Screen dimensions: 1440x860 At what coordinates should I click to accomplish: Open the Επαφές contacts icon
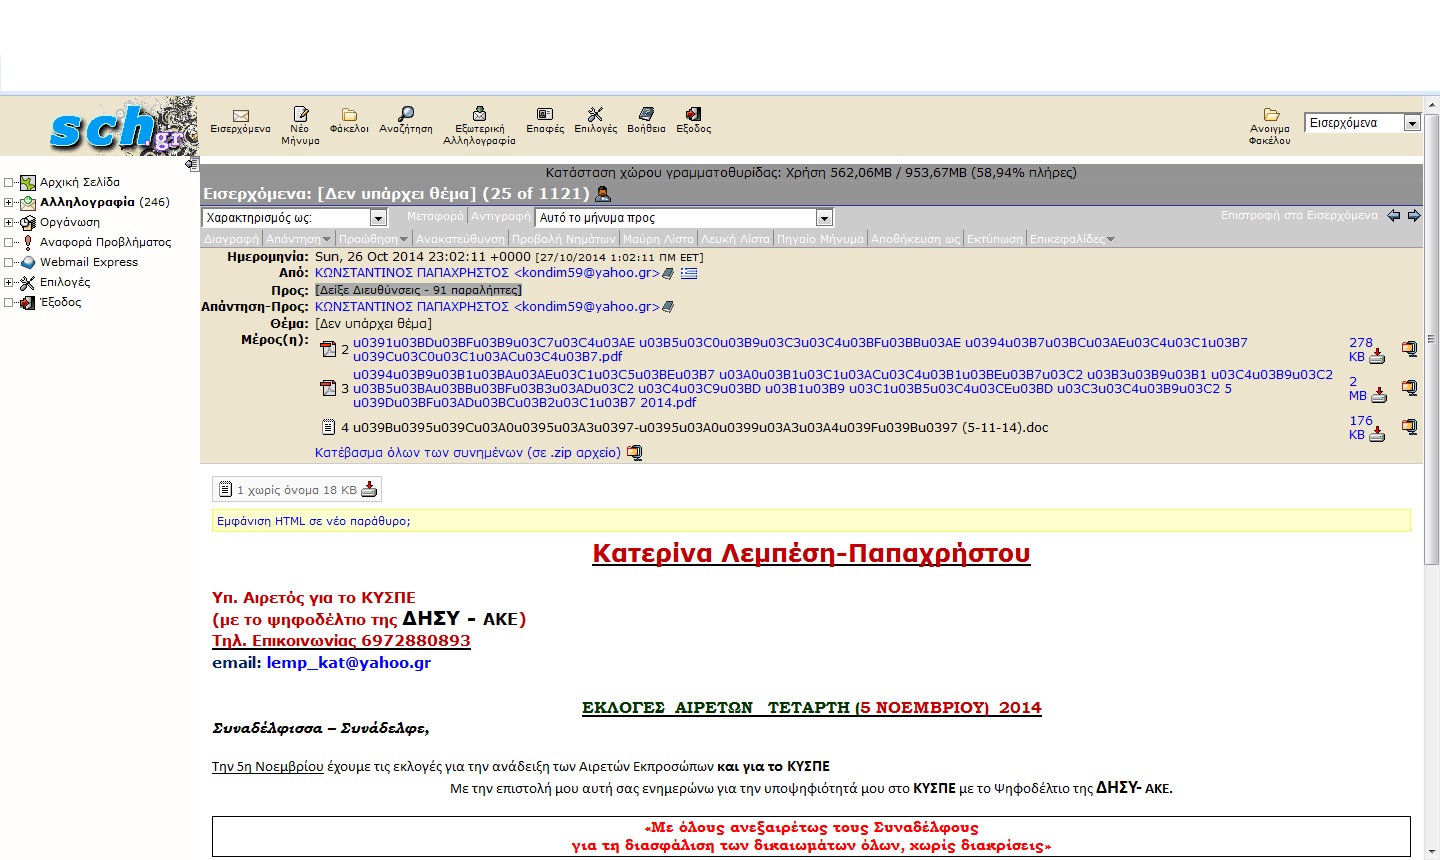pos(545,115)
